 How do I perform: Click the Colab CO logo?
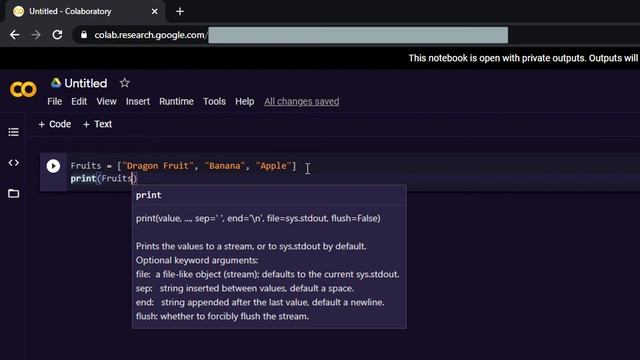23,89
